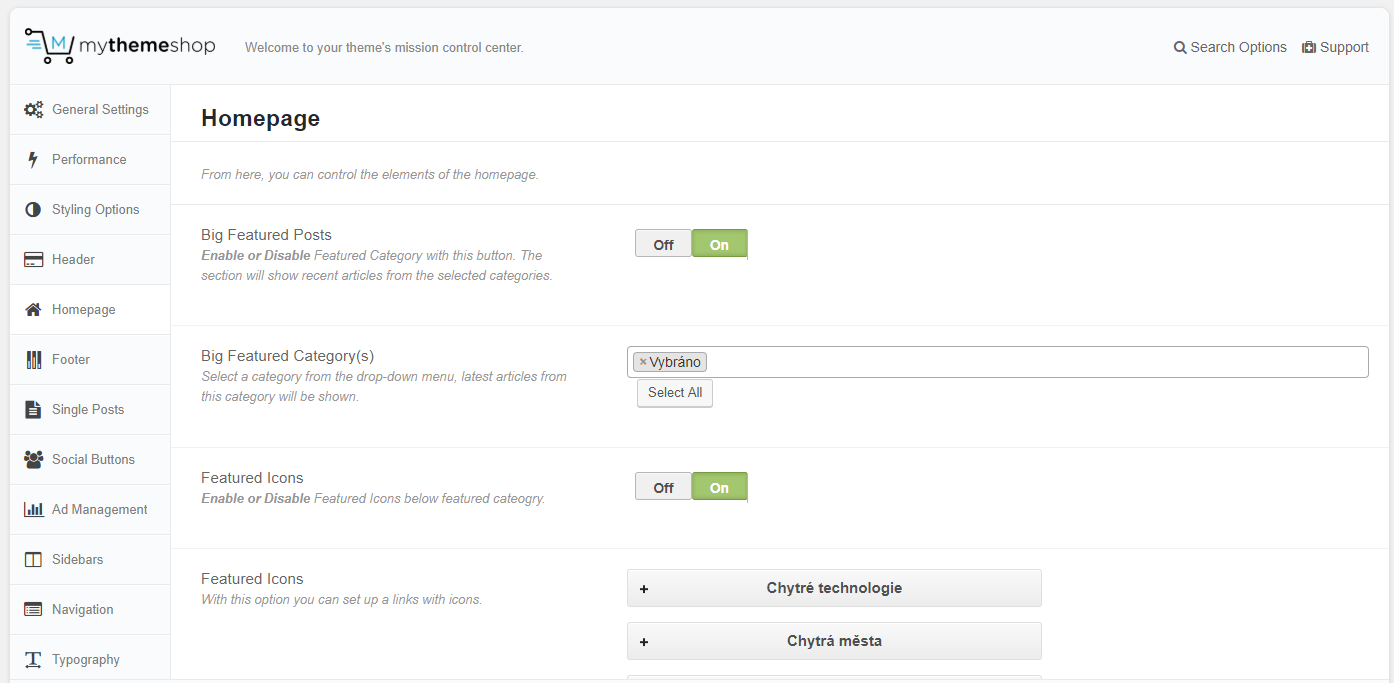Expand the Chytré technologie panel

point(833,588)
